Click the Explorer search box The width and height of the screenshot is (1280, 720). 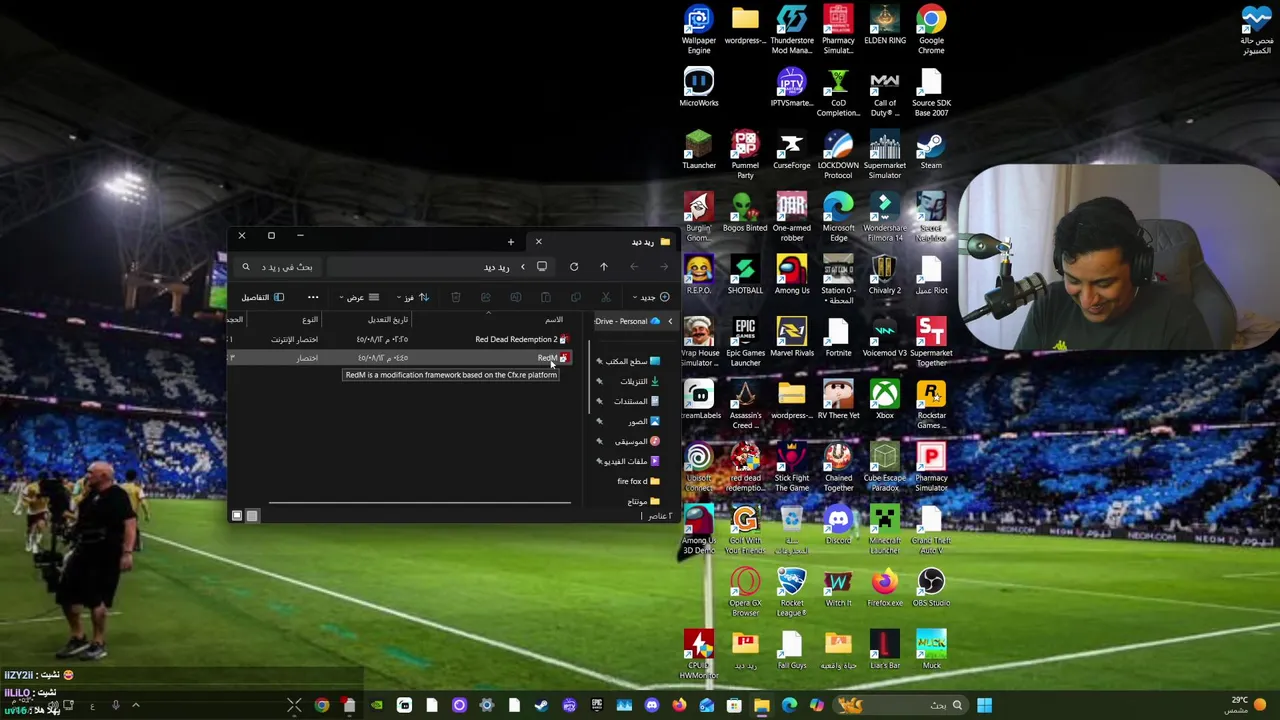[277, 267]
